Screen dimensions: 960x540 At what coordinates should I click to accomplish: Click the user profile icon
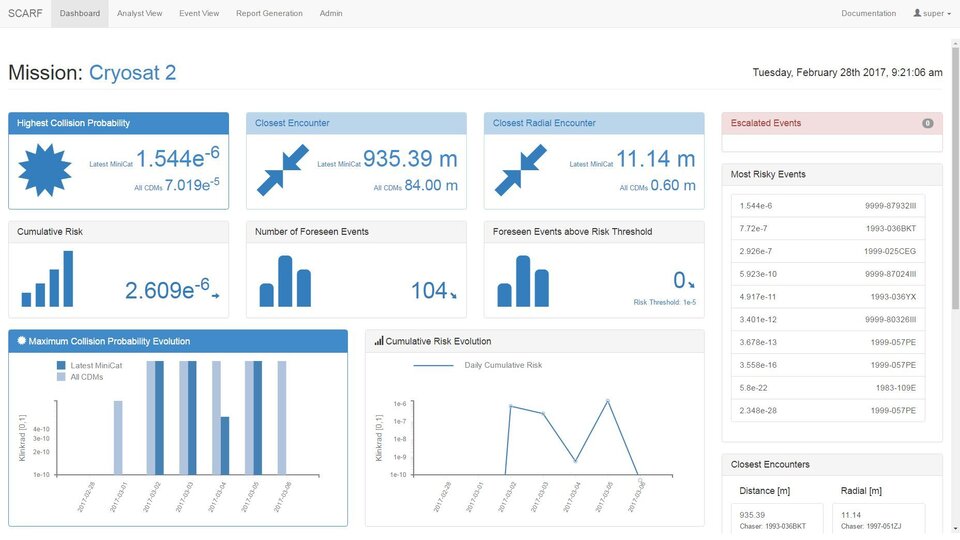tap(917, 13)
